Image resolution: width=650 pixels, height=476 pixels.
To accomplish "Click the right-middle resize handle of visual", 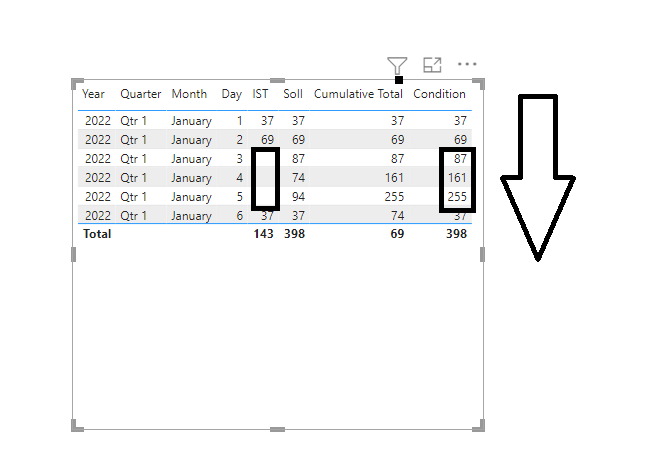I will pyautogui.click(x=483, y=255).
